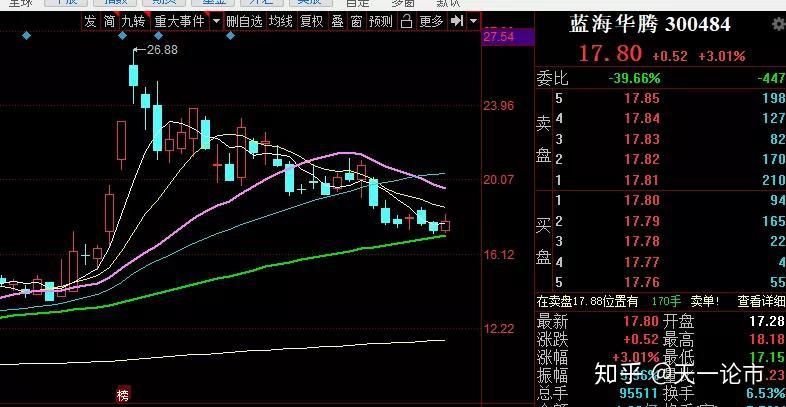This screenshot has width=786, height=407.
Task: Expand the dropdown arrow after the jump-to-end icon
Action: 474,22
